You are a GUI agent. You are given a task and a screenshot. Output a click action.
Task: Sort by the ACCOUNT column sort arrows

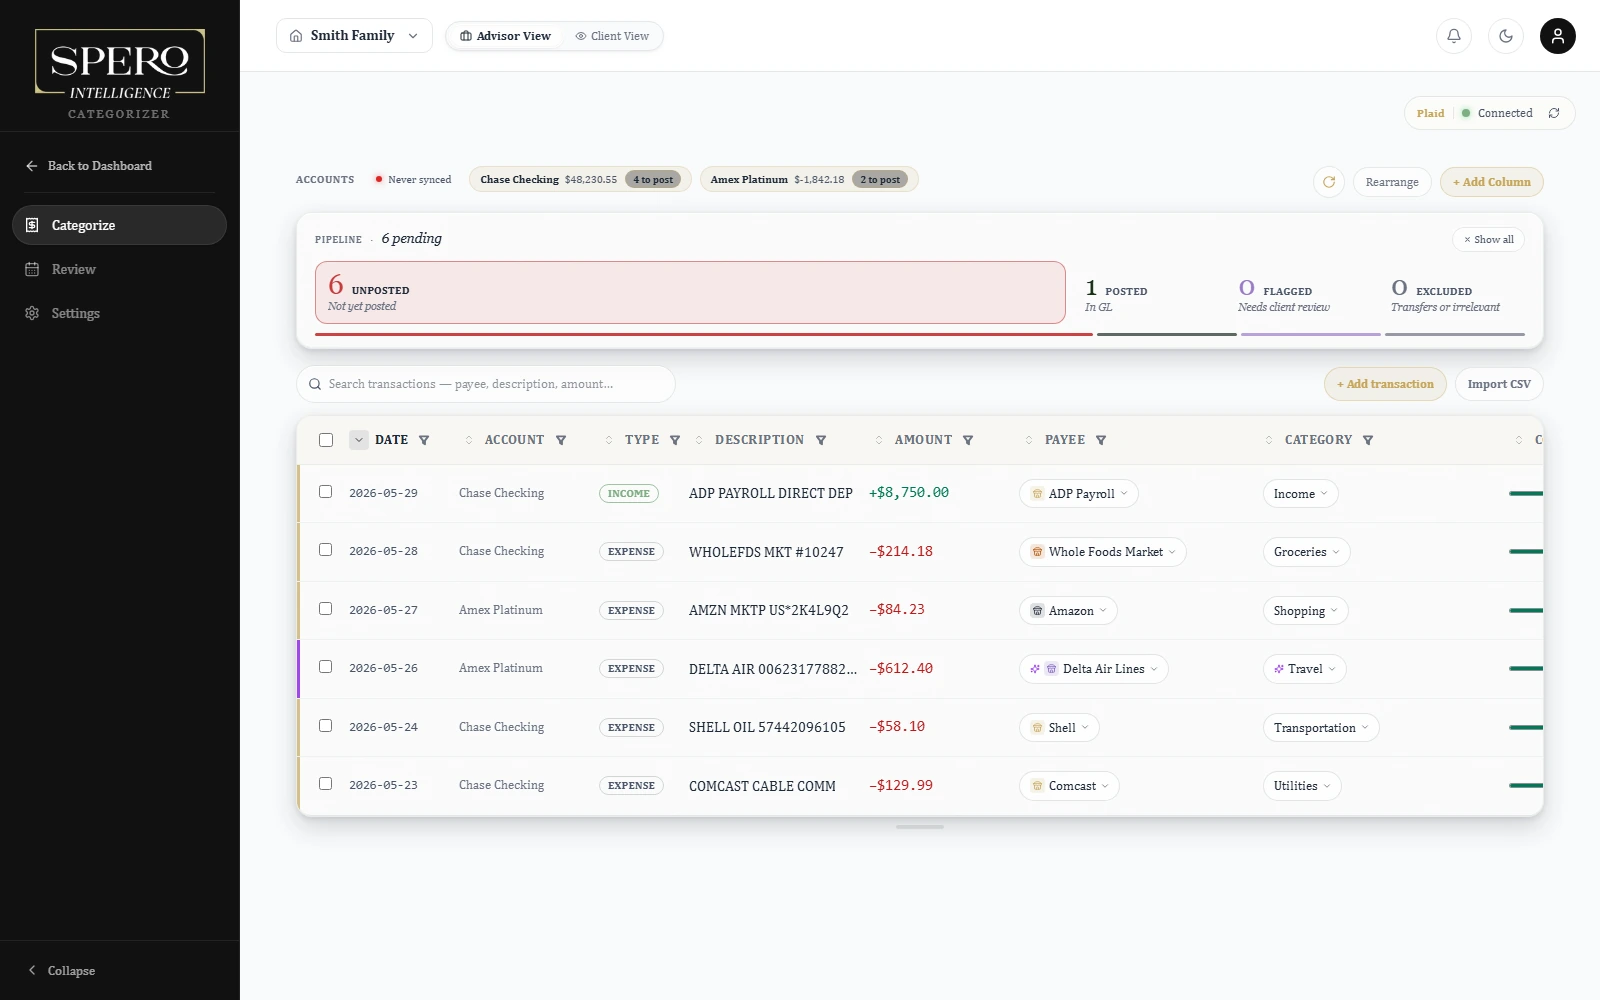point(469,440)
